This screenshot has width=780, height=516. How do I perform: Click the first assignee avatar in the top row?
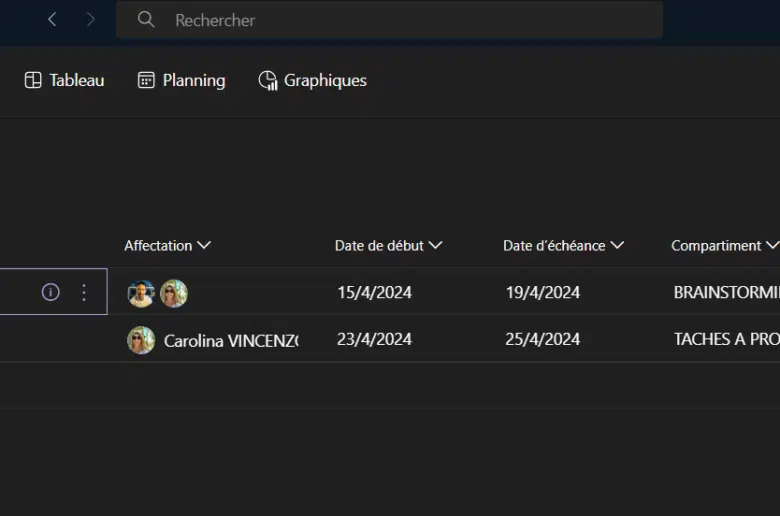(141, 293)
